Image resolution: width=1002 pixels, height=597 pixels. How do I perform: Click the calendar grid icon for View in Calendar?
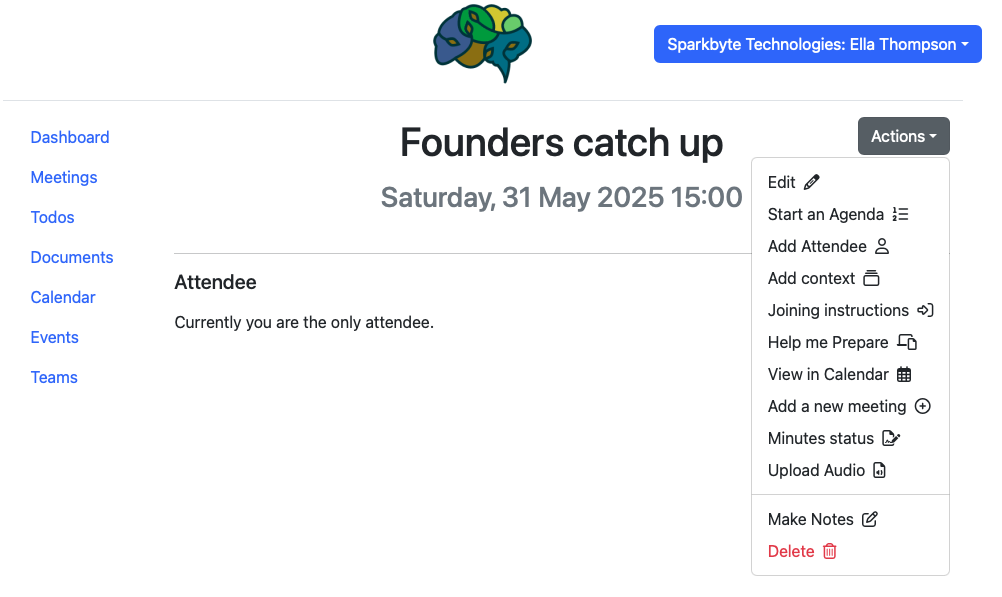[904, 374]
